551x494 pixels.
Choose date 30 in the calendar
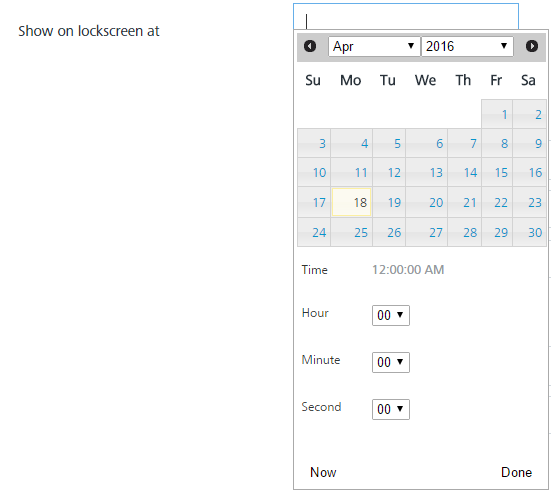(530, 232)
